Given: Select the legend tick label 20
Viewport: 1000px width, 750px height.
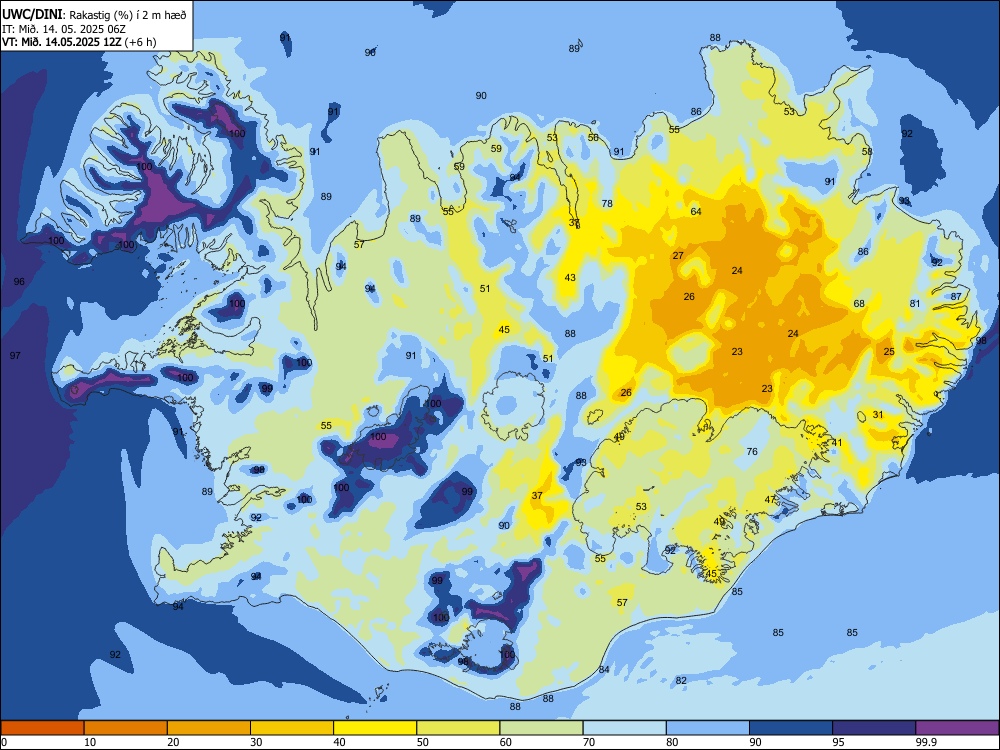Looking at the screenshot, I should pyautogui.click(x=173, y=742).
